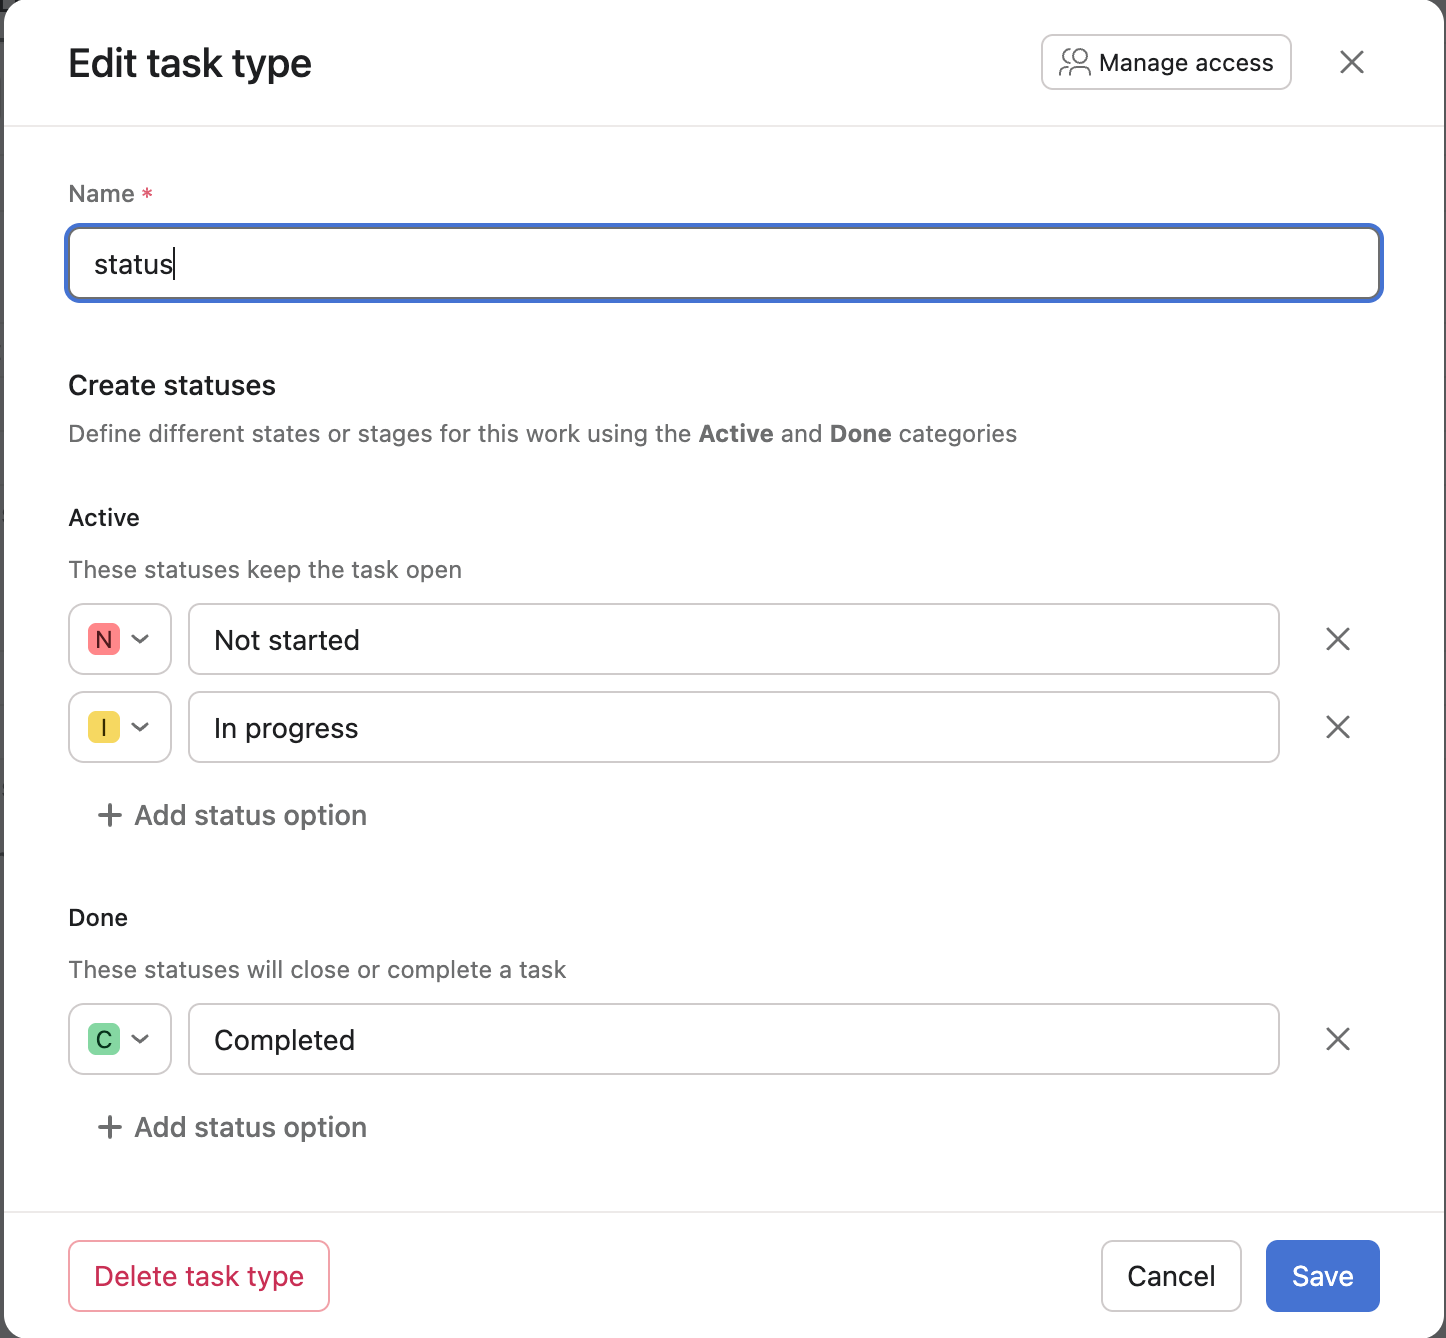Expand chevron next to Completed badge

(x=141, y=1039)
